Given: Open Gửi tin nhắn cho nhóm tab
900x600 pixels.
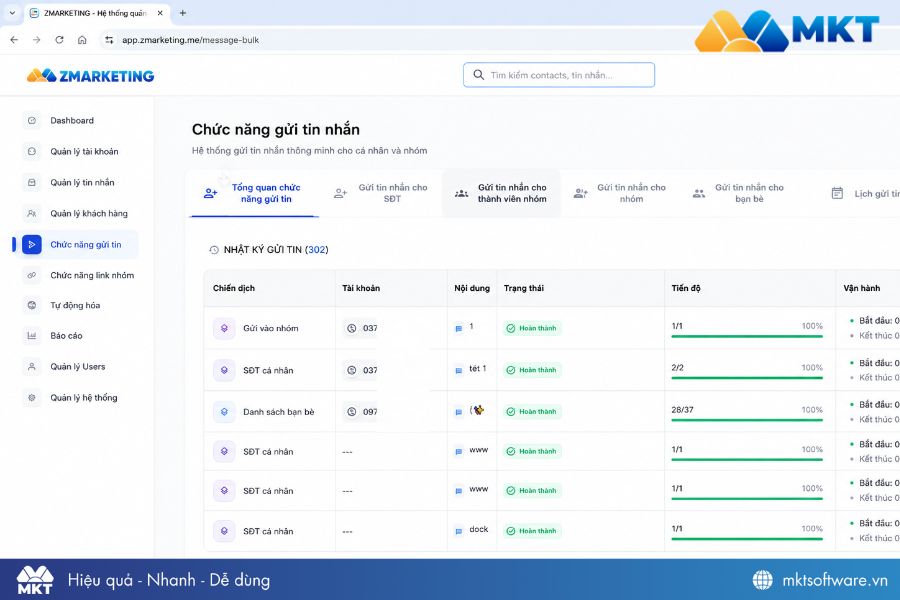Looking at the screenshot, I should (620, 193).
